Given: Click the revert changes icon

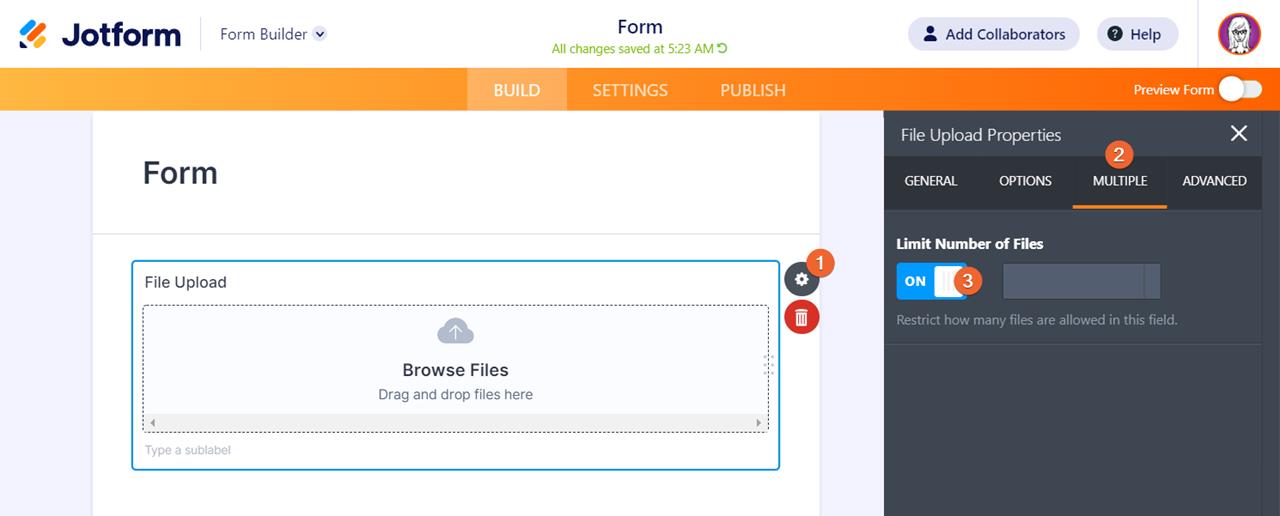Looking at the screenshot, I should pos(723,48).
